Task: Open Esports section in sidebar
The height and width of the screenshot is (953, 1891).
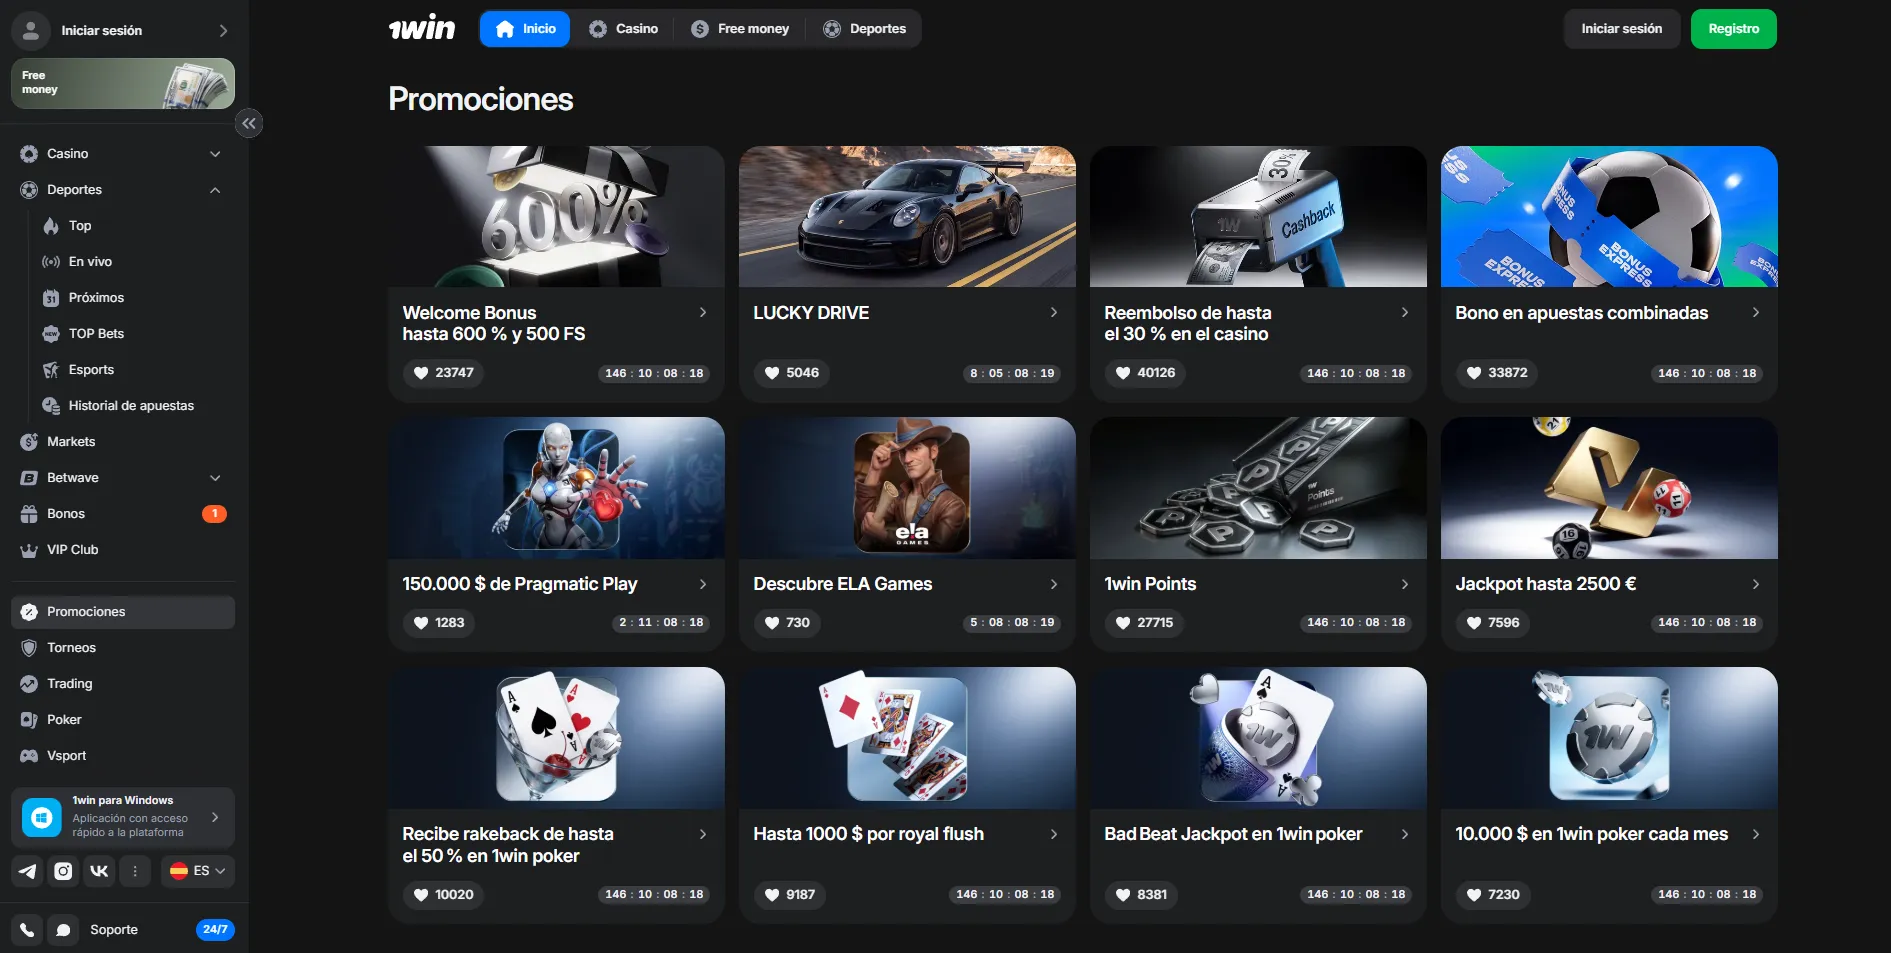Action: [x=91, y=370]
